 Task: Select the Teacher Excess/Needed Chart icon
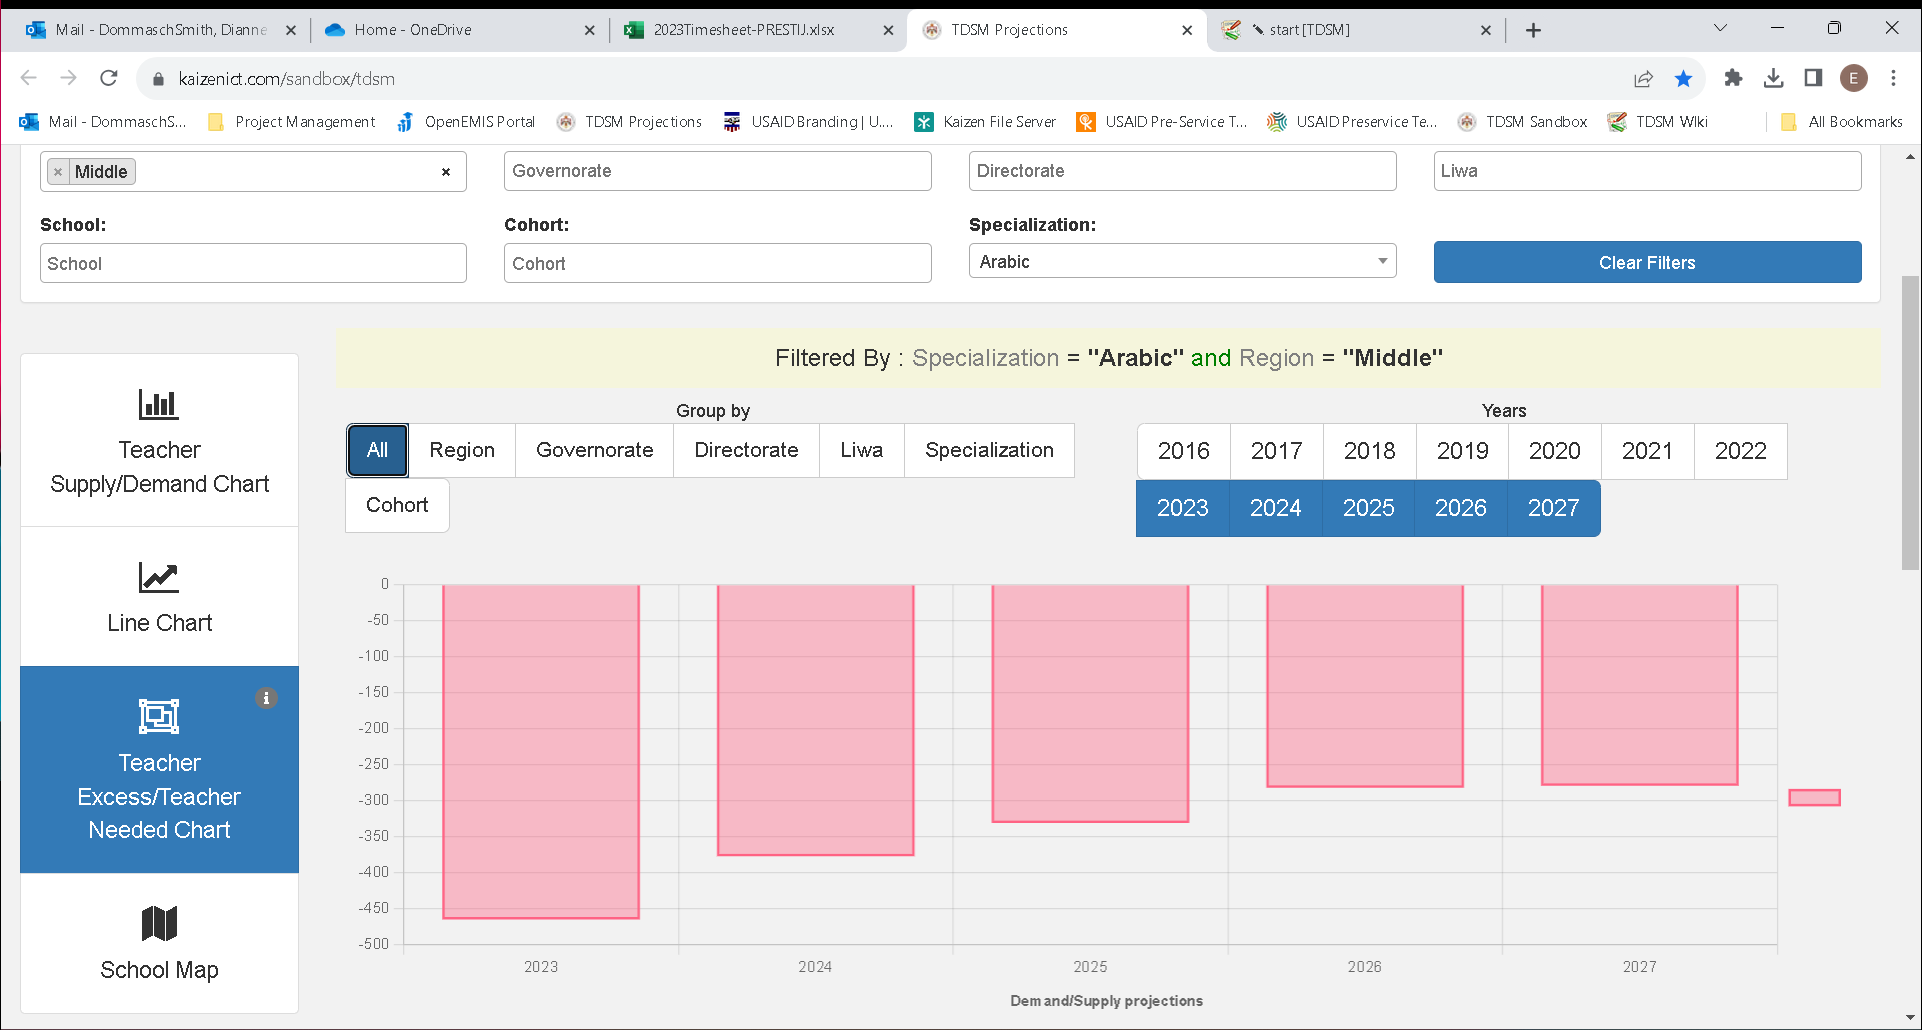click(159, 716)
